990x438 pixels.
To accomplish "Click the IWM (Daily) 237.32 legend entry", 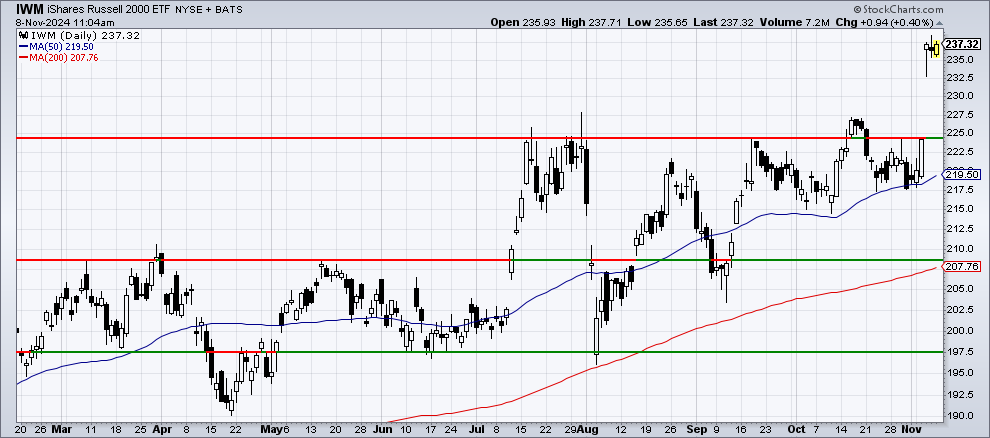I will 88,36.
